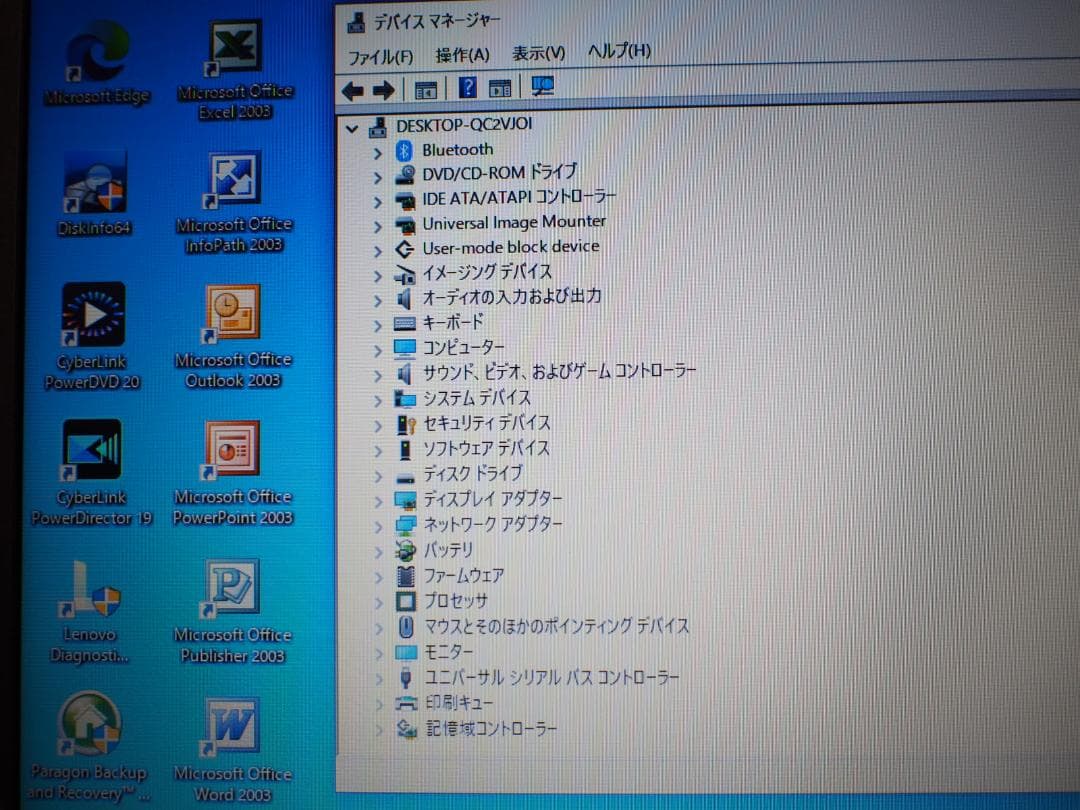This screenshot has width=1080, height=810.
Task: Open the Microsoft Edge desktop shortcut
Action: (97, 63)
